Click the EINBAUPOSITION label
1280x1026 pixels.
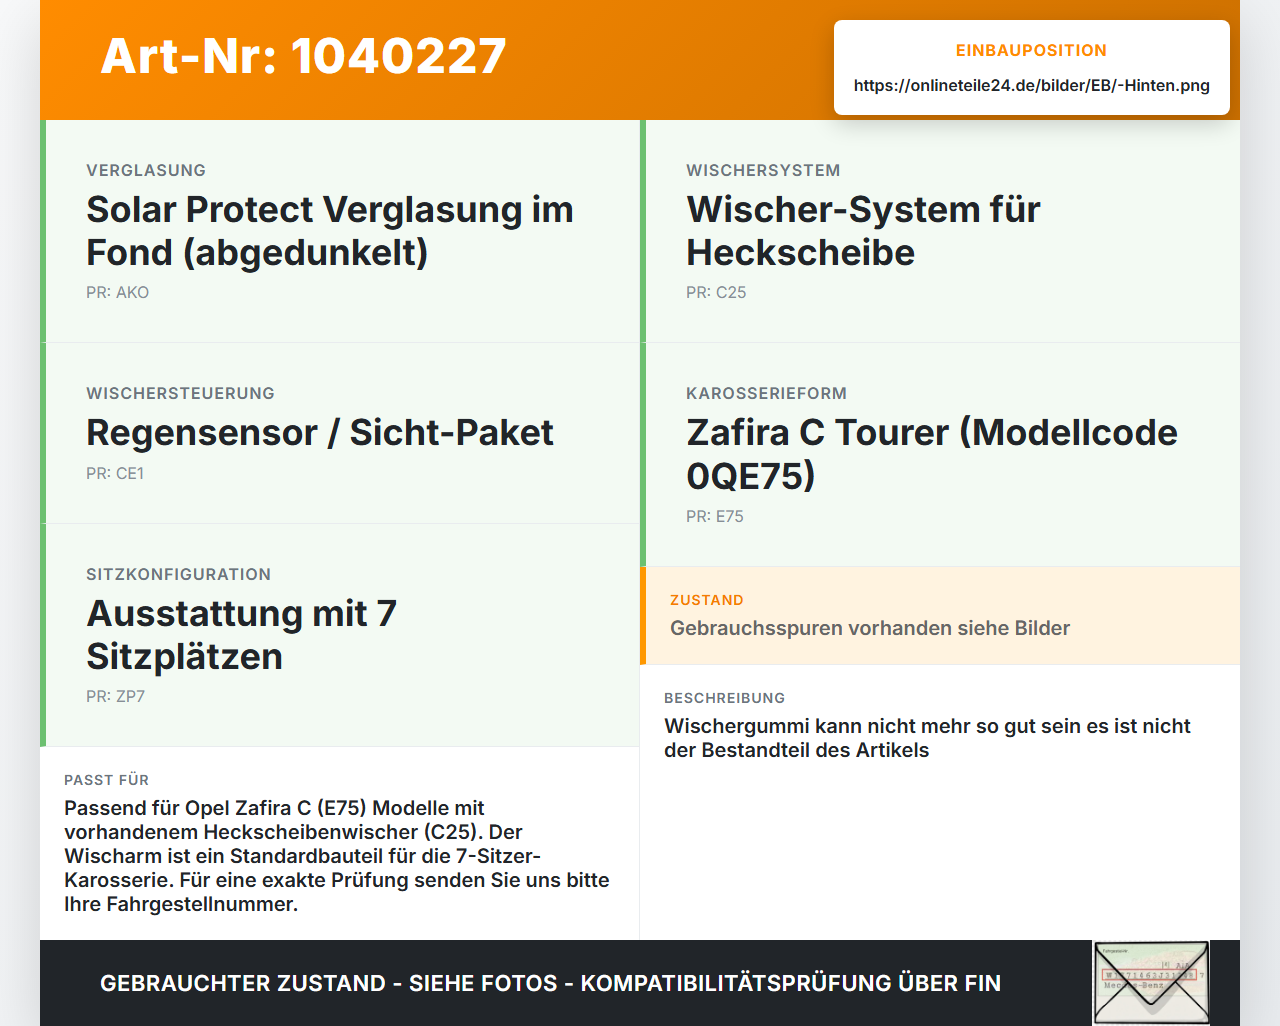point(1031,50)
